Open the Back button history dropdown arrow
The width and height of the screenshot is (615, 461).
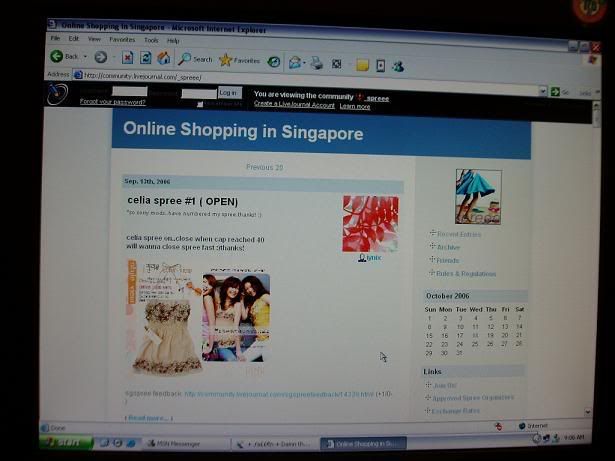pos(85,57)
